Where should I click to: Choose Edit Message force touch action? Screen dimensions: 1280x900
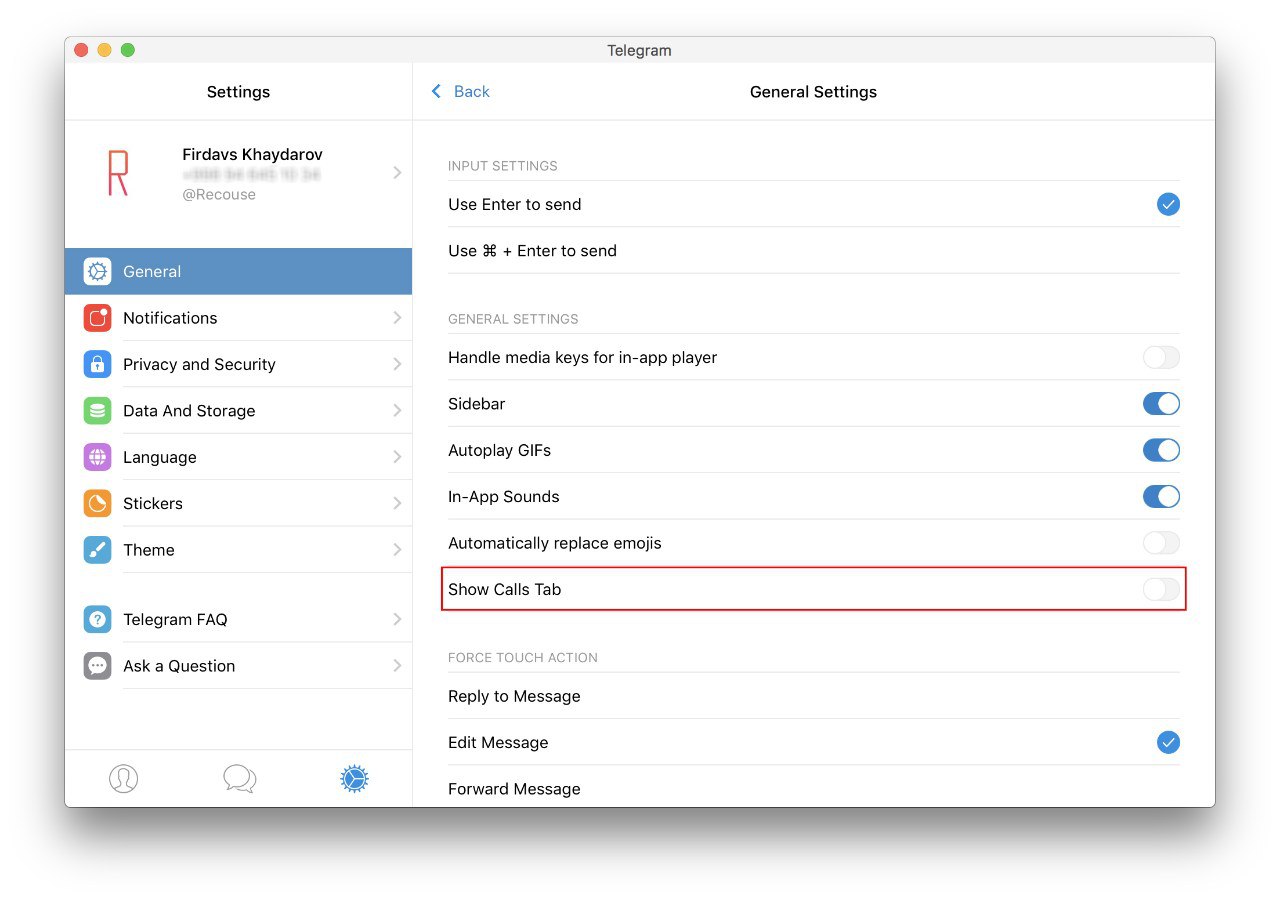point(814,742)
